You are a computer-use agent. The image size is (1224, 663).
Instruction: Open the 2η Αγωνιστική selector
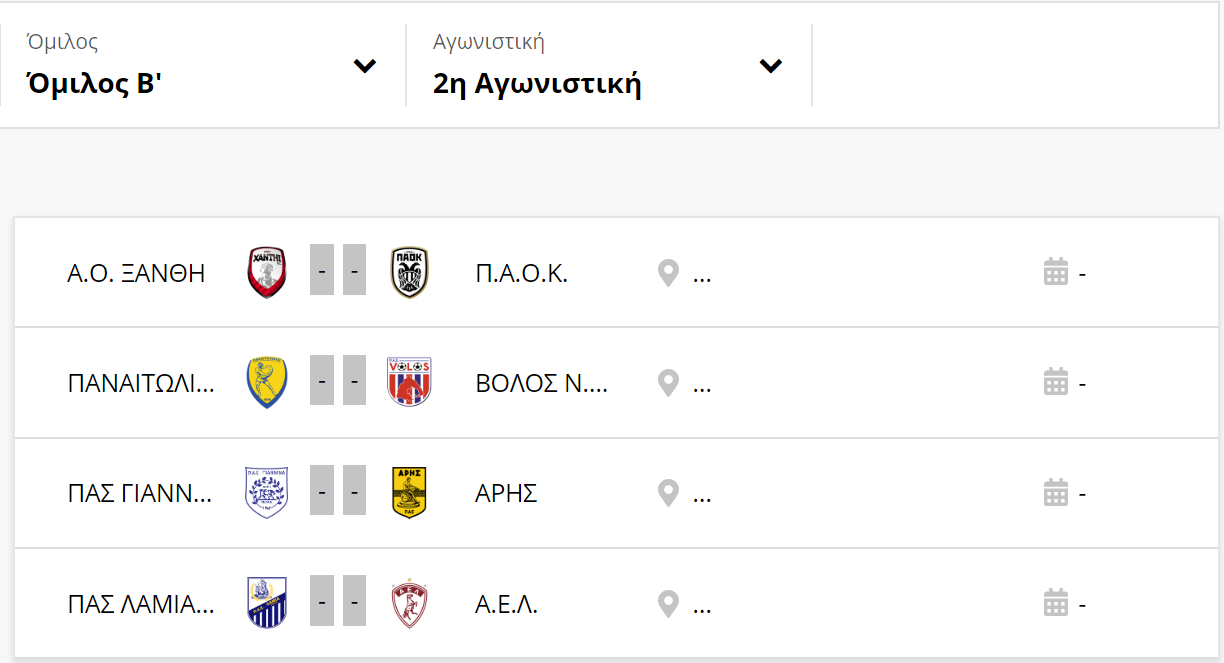coord(609,65)
